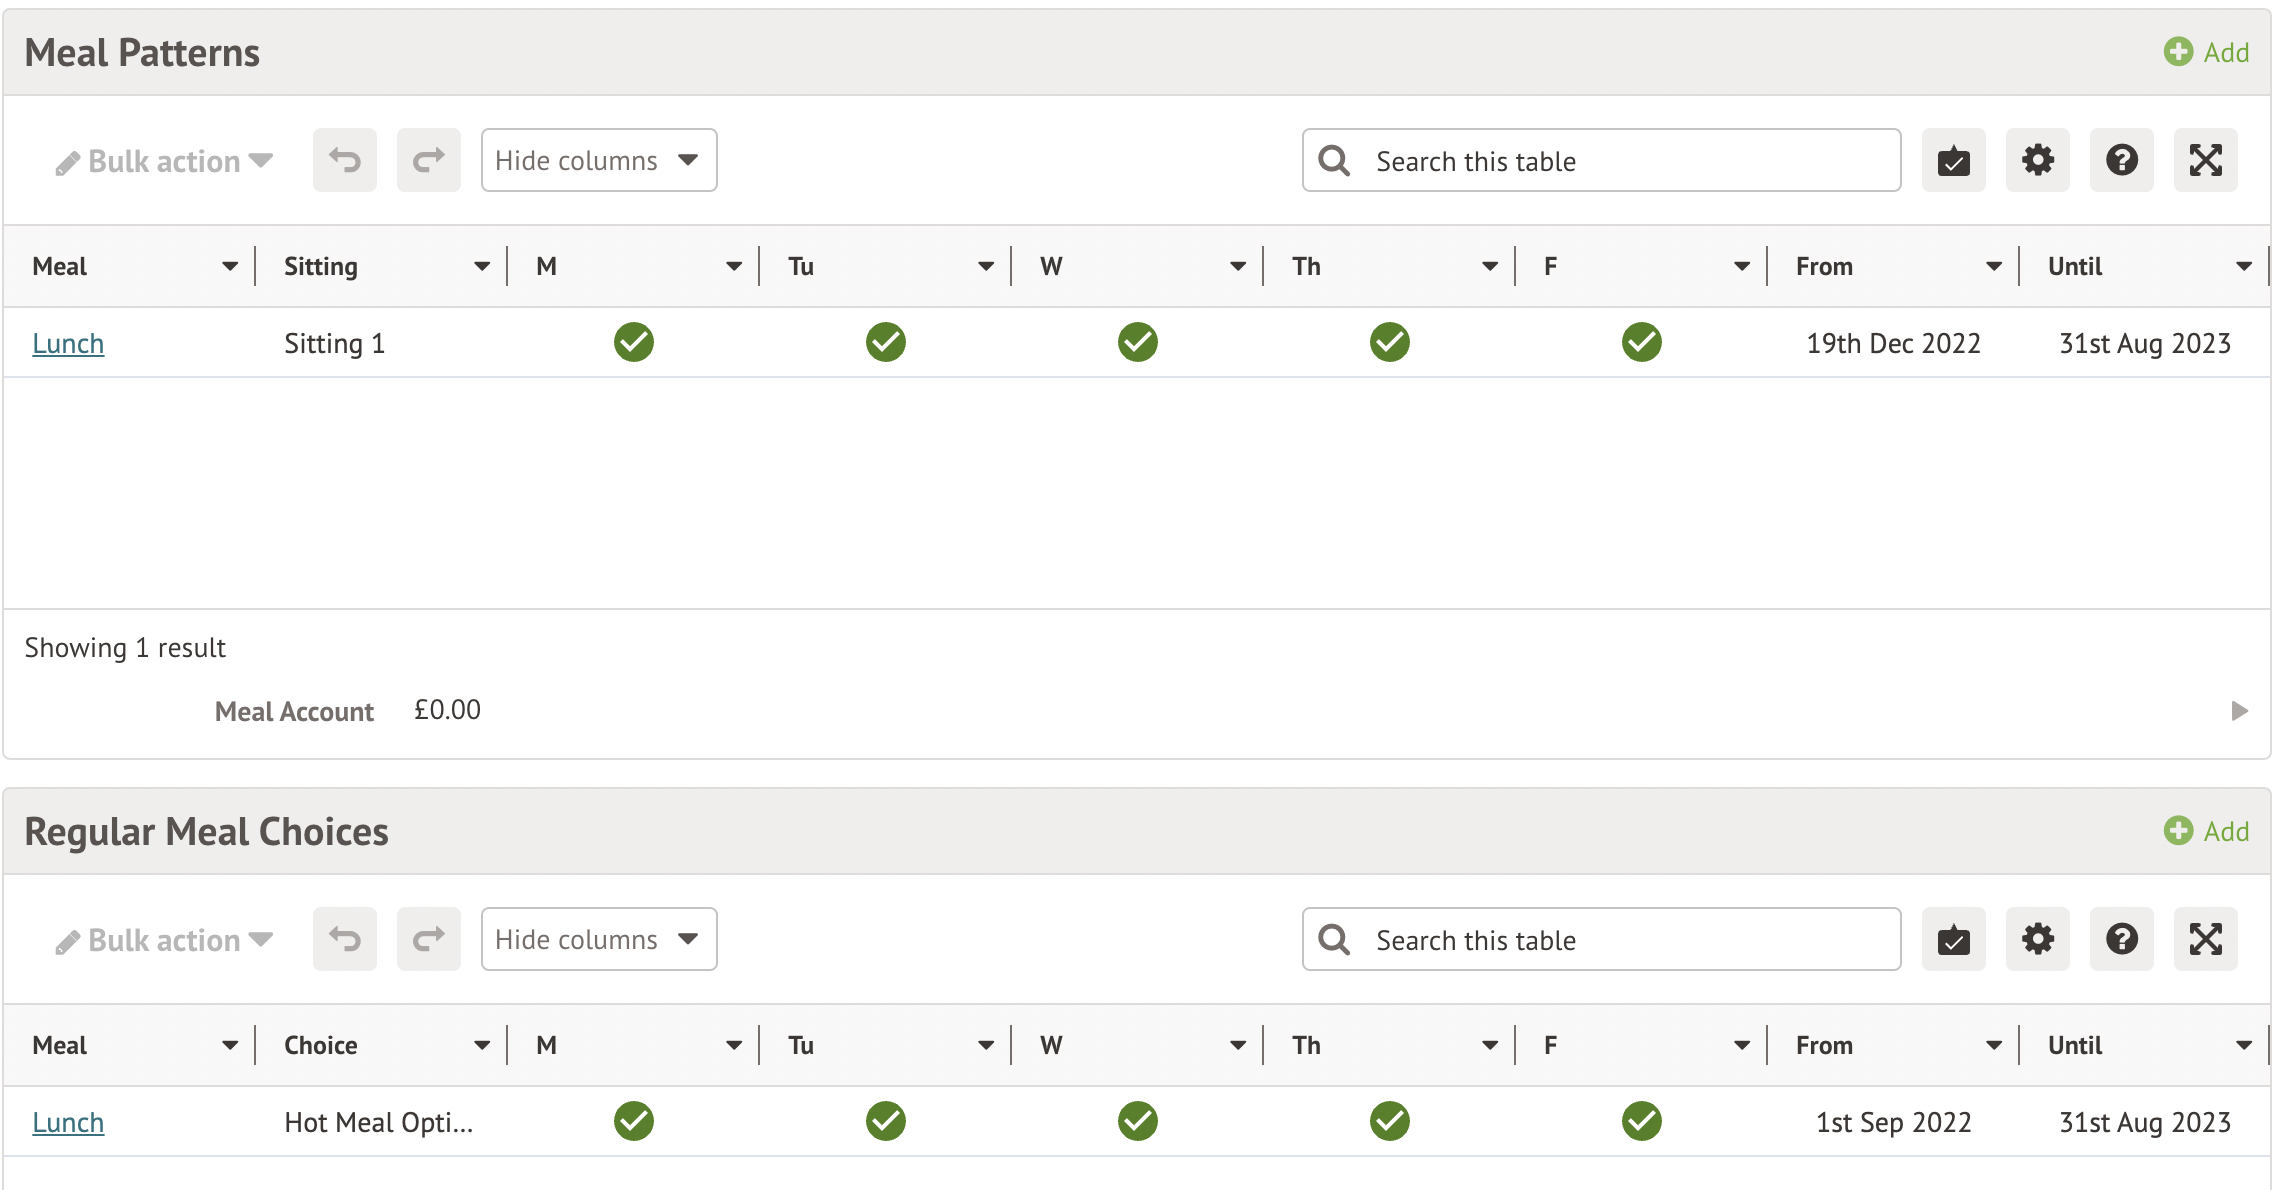Toggle Monday checkmark in Meal Patterns Lunch row
Screen dimensions: 2278x1190
coord(633,342)
